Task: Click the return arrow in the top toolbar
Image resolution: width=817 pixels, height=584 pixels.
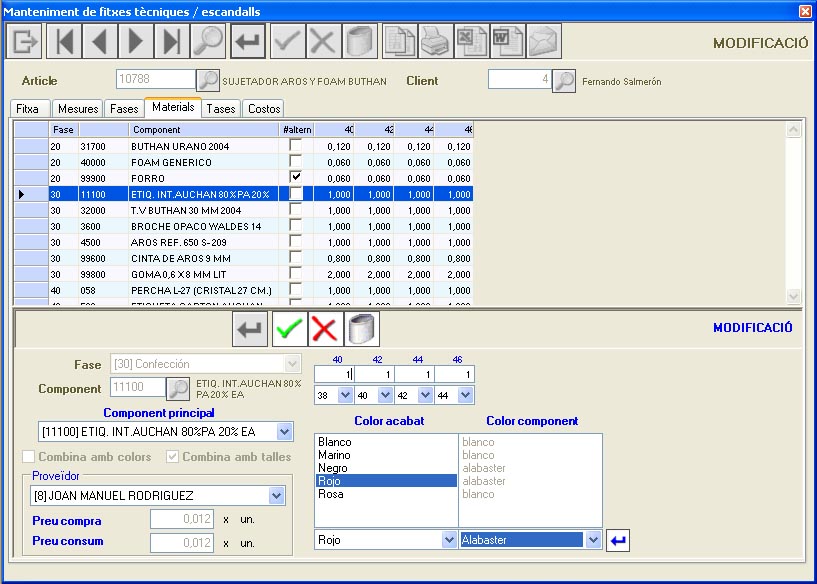Action: tap(247, 41)
